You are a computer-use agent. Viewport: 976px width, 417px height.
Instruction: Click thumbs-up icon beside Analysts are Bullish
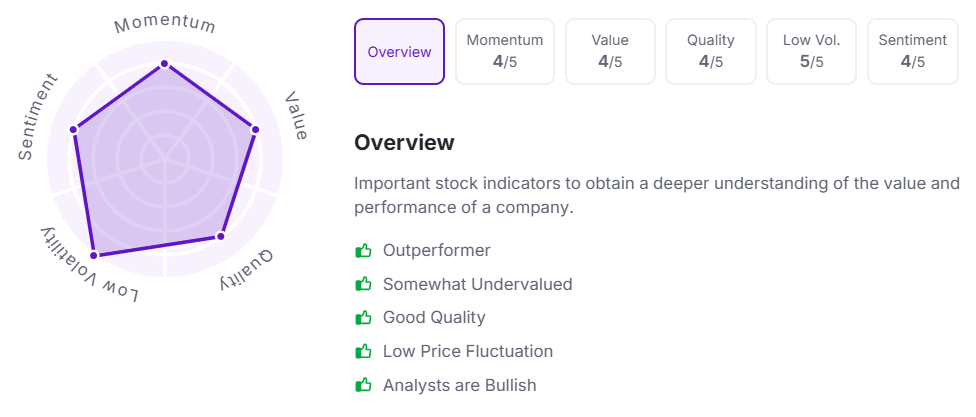pos(364,385)
